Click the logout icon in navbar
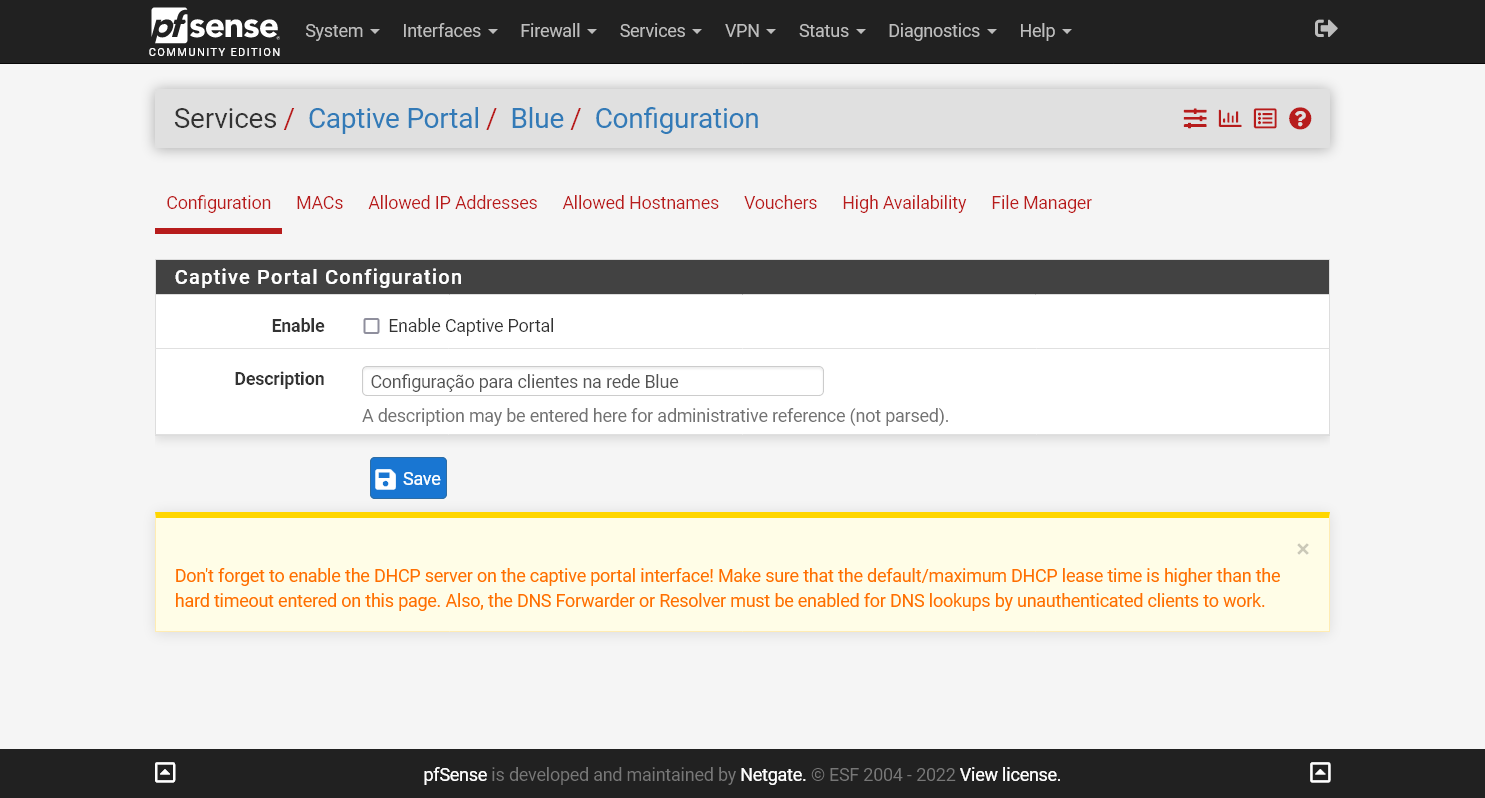The image size is (1485, 798). tap(1325, 29)
